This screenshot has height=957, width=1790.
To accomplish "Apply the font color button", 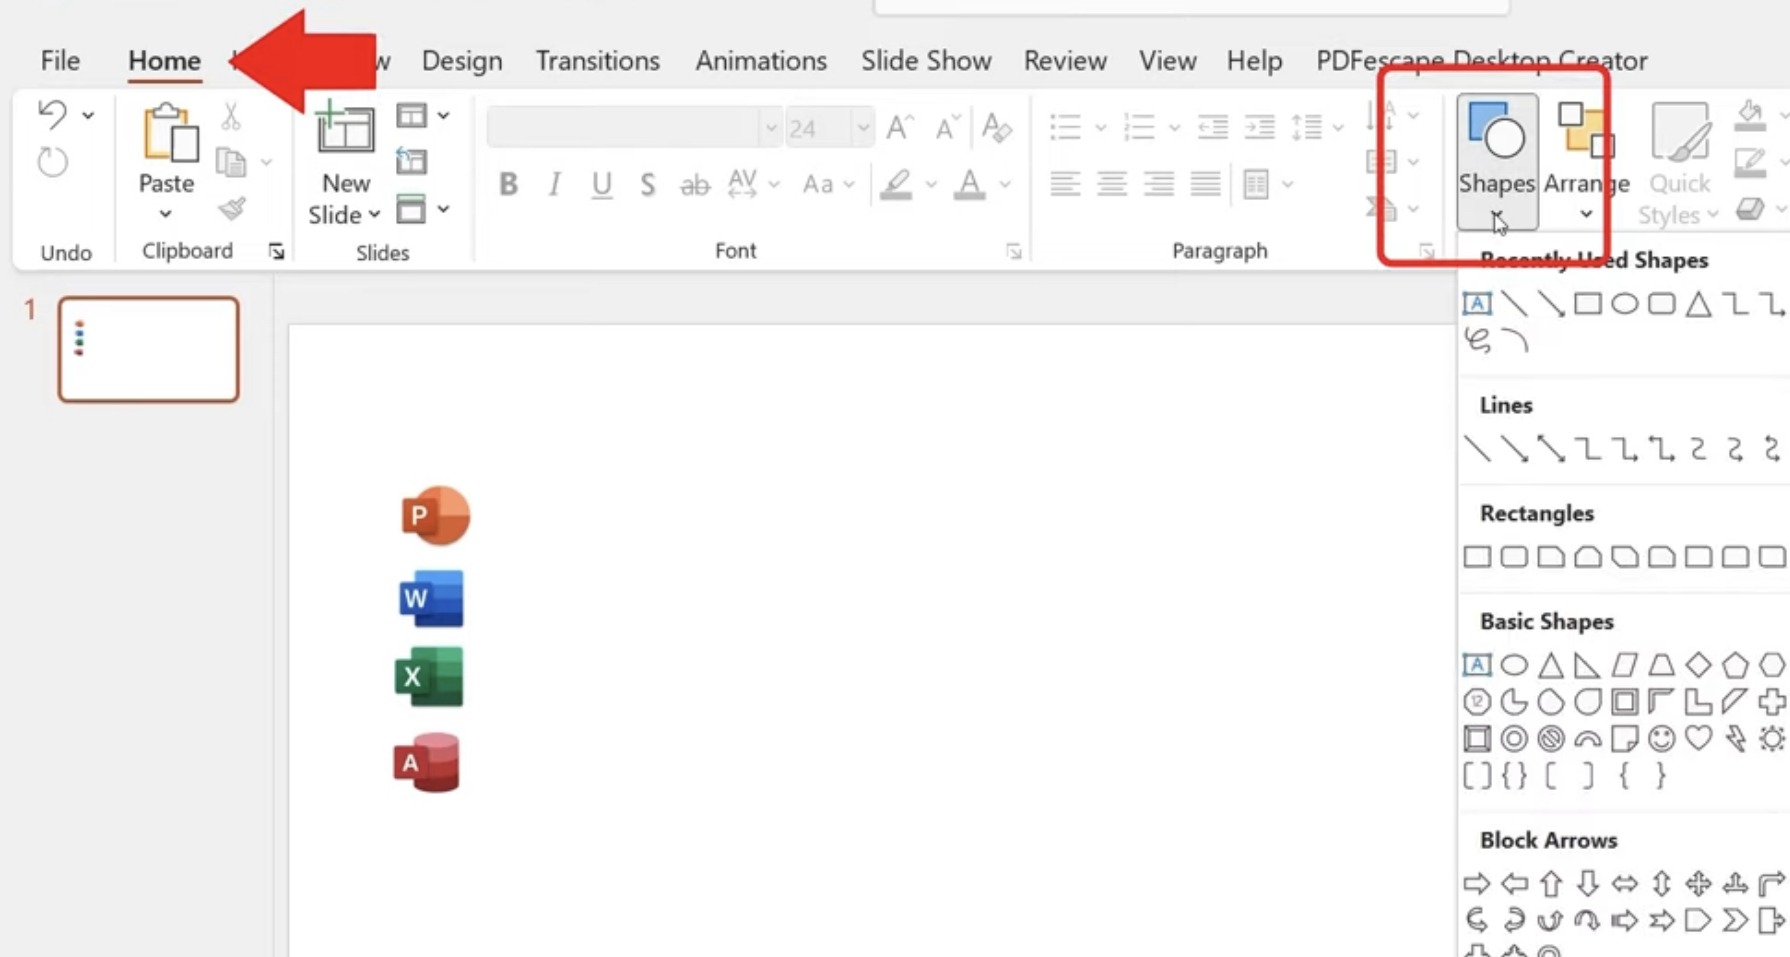I will 969,185.
